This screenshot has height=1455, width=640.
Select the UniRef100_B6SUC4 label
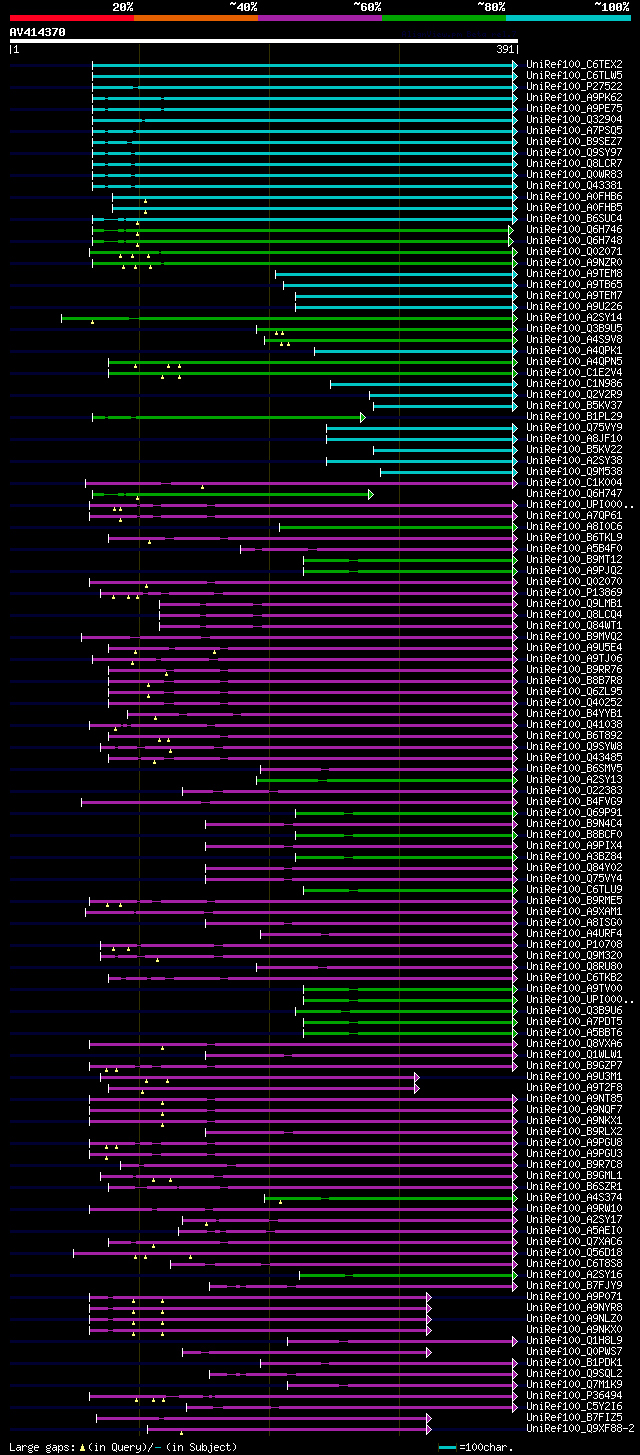tap(574, 218)
